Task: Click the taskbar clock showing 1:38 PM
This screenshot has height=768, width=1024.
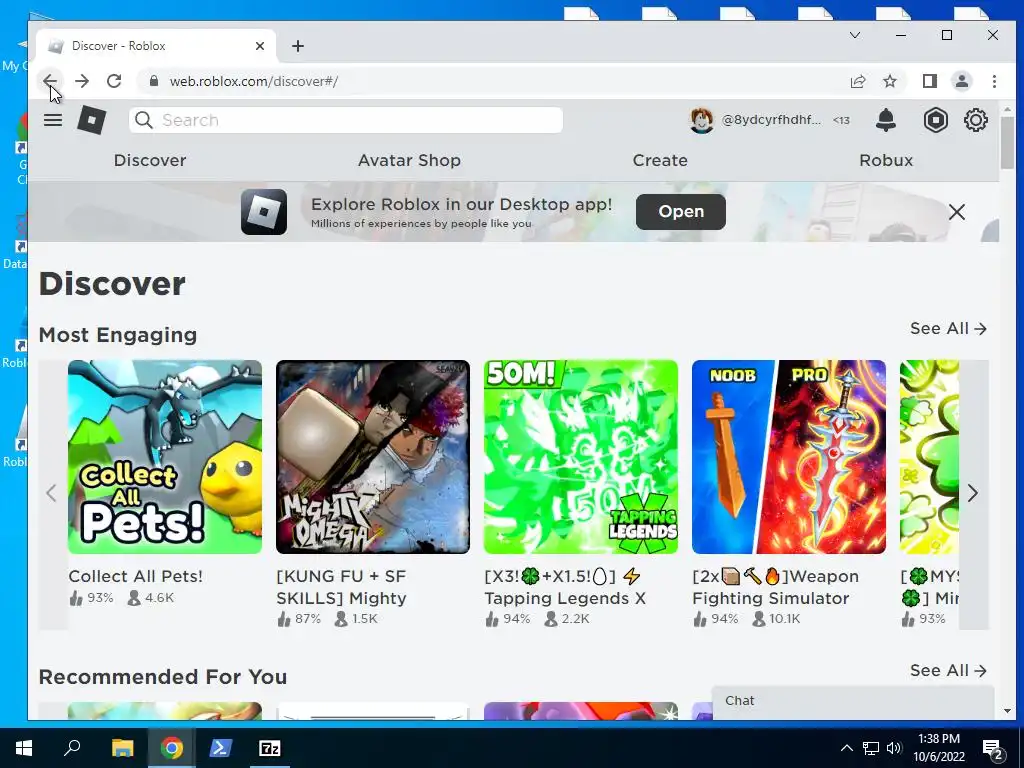Action: click(x=938, y=748)
